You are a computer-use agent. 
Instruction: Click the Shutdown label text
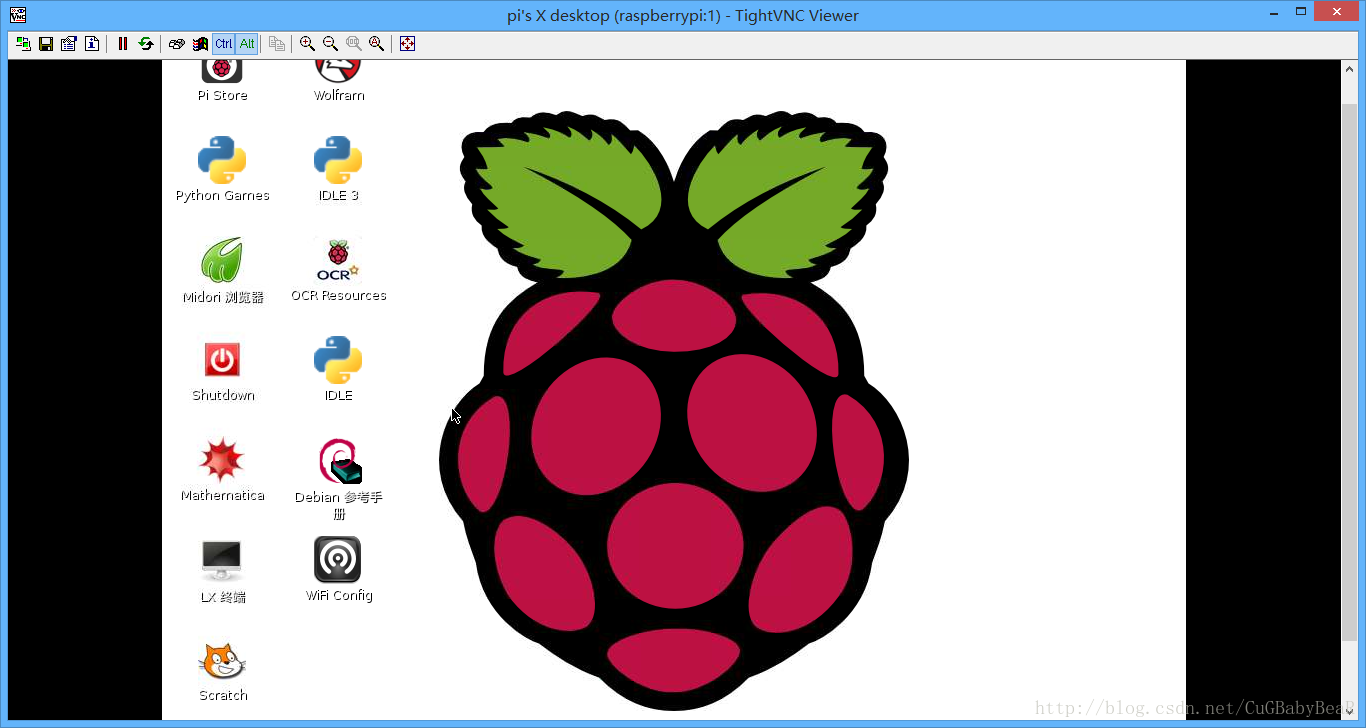(x=223, y=395)
